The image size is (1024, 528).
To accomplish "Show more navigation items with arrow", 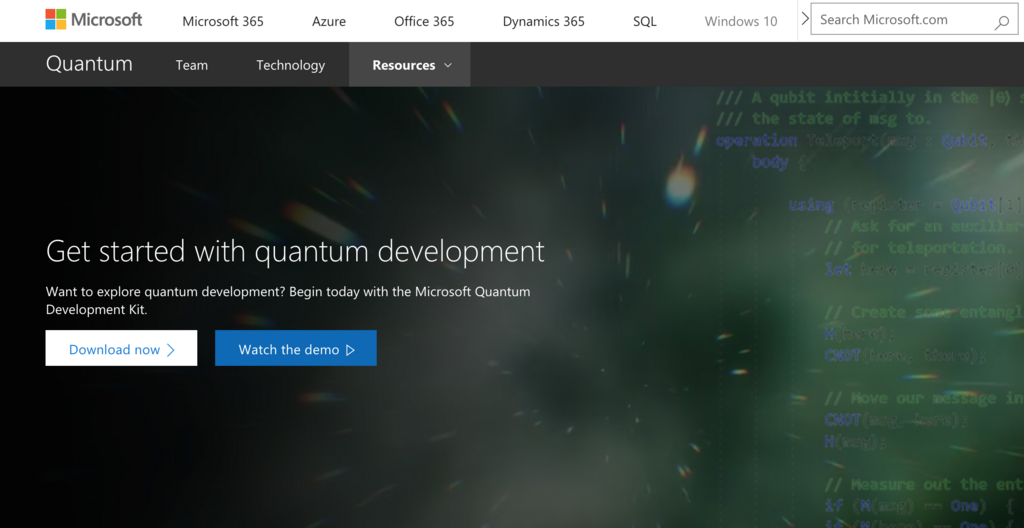I will [805, 20].
